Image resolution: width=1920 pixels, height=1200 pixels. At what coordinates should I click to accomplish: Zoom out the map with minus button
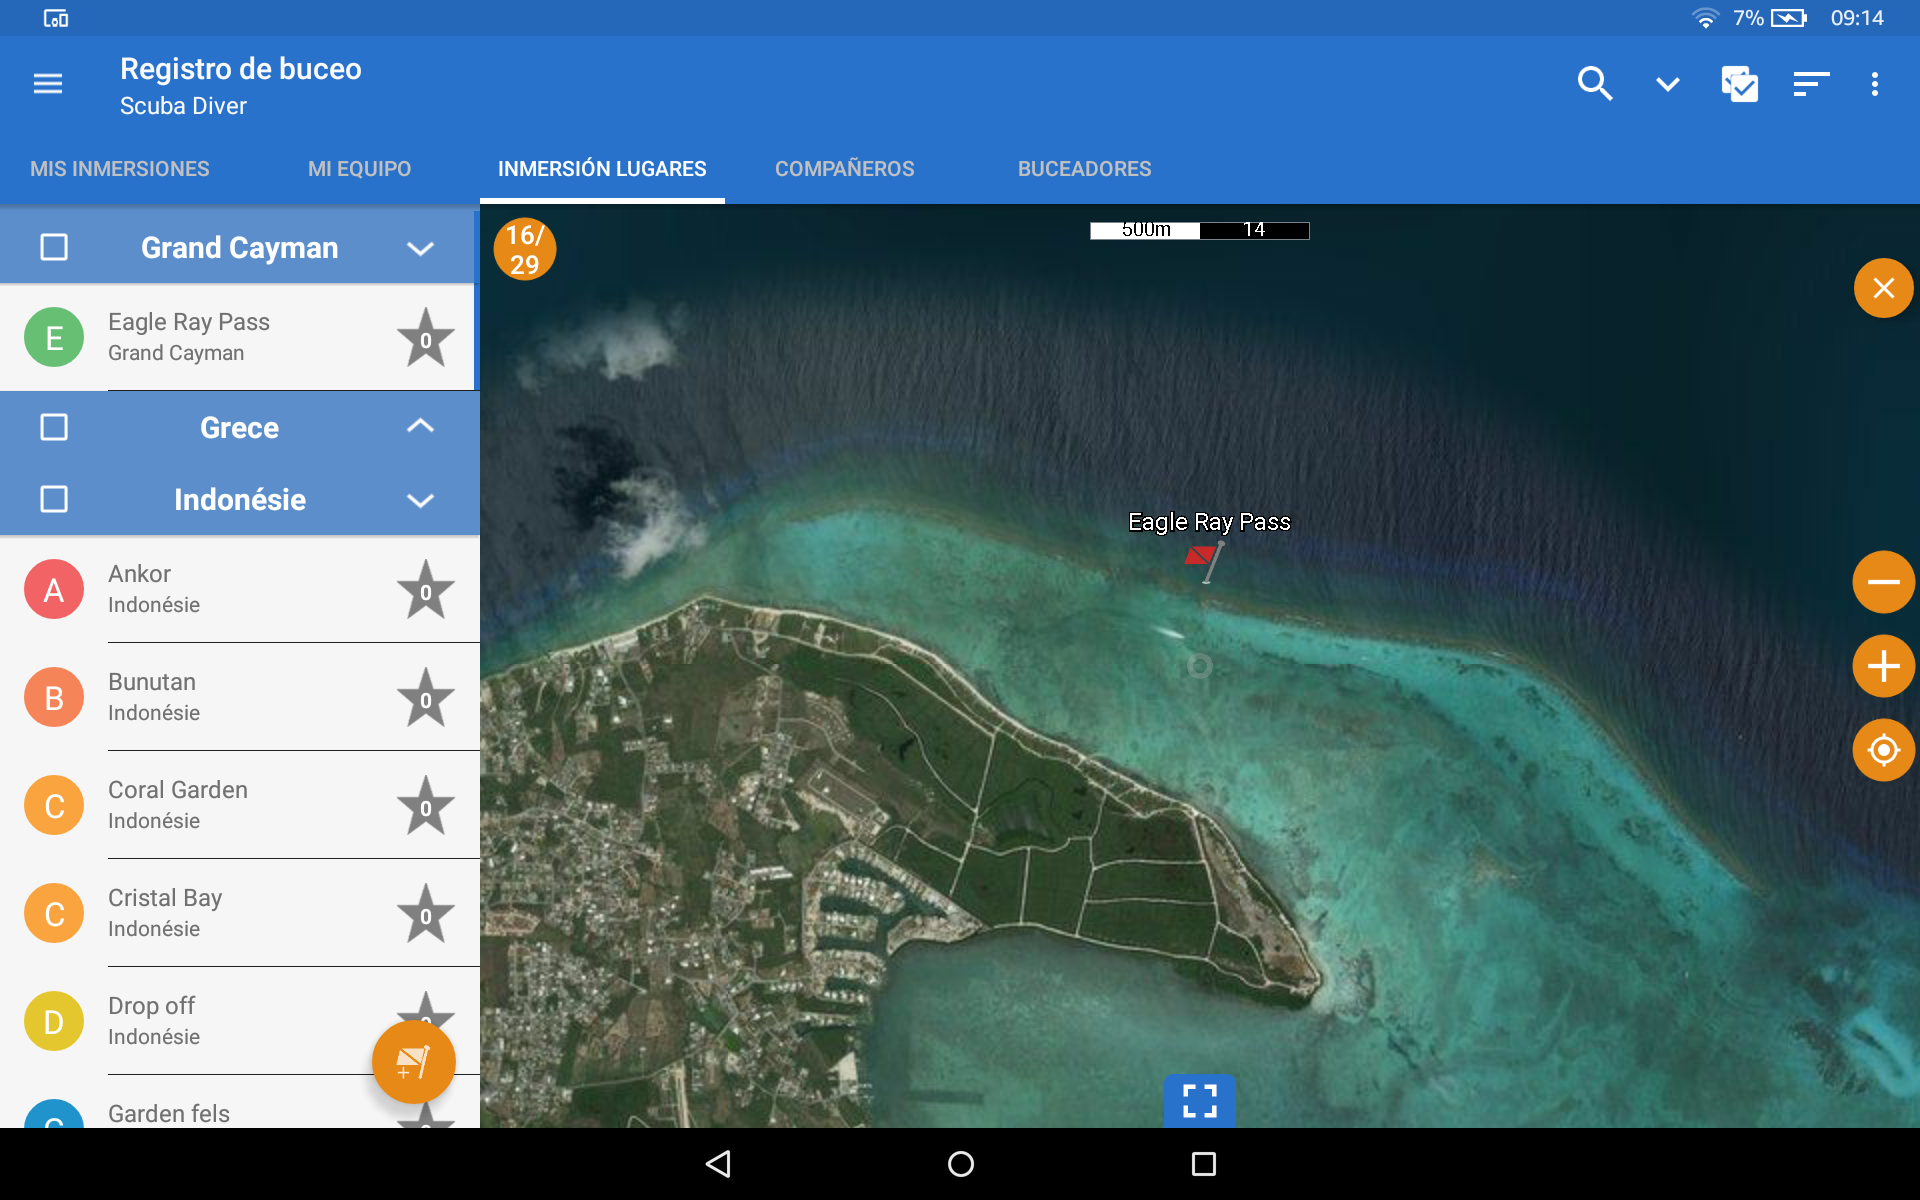point(1884,582)
